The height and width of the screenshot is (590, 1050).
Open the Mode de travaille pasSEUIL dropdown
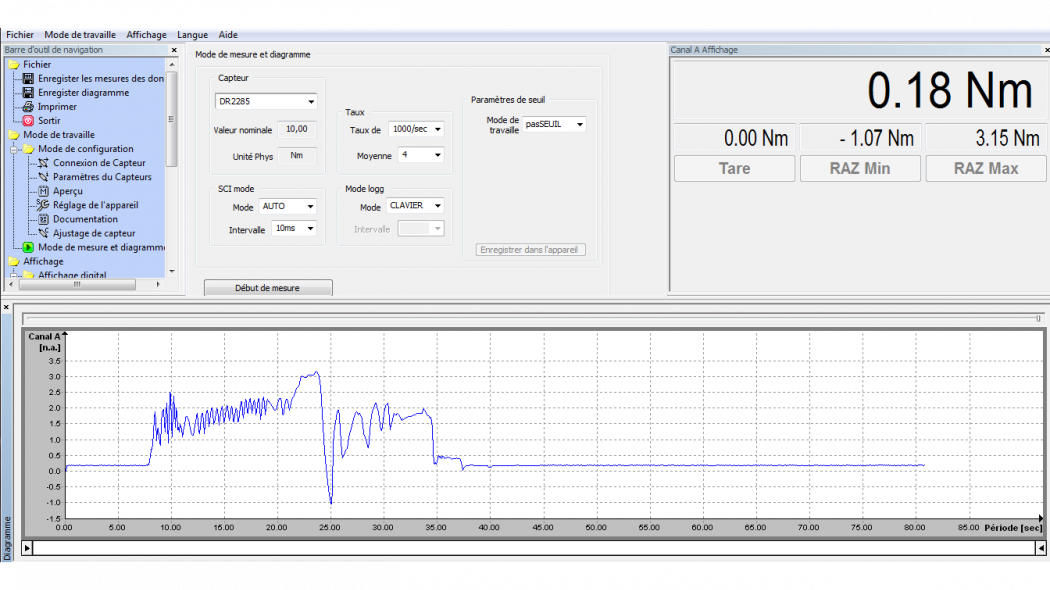[580, 125]
